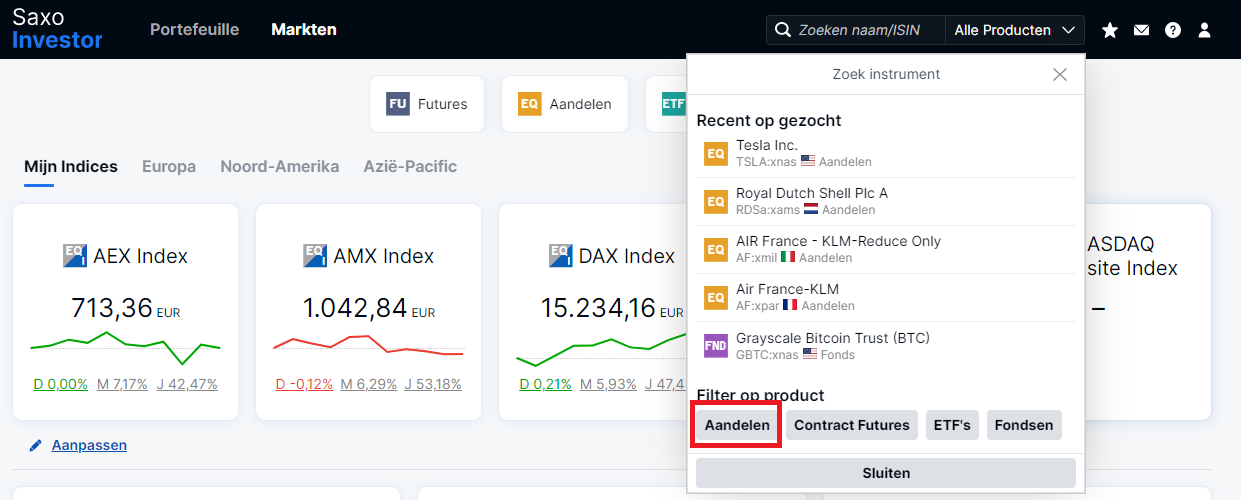Open the help question mark icon
Viewport: 1241px width, 500px height.
pos(1173,30)
